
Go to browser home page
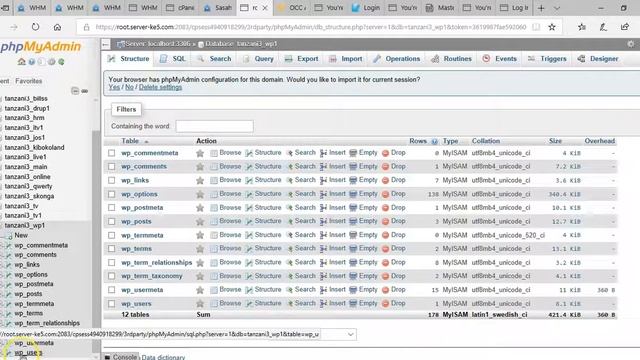[x=58, y=27]
